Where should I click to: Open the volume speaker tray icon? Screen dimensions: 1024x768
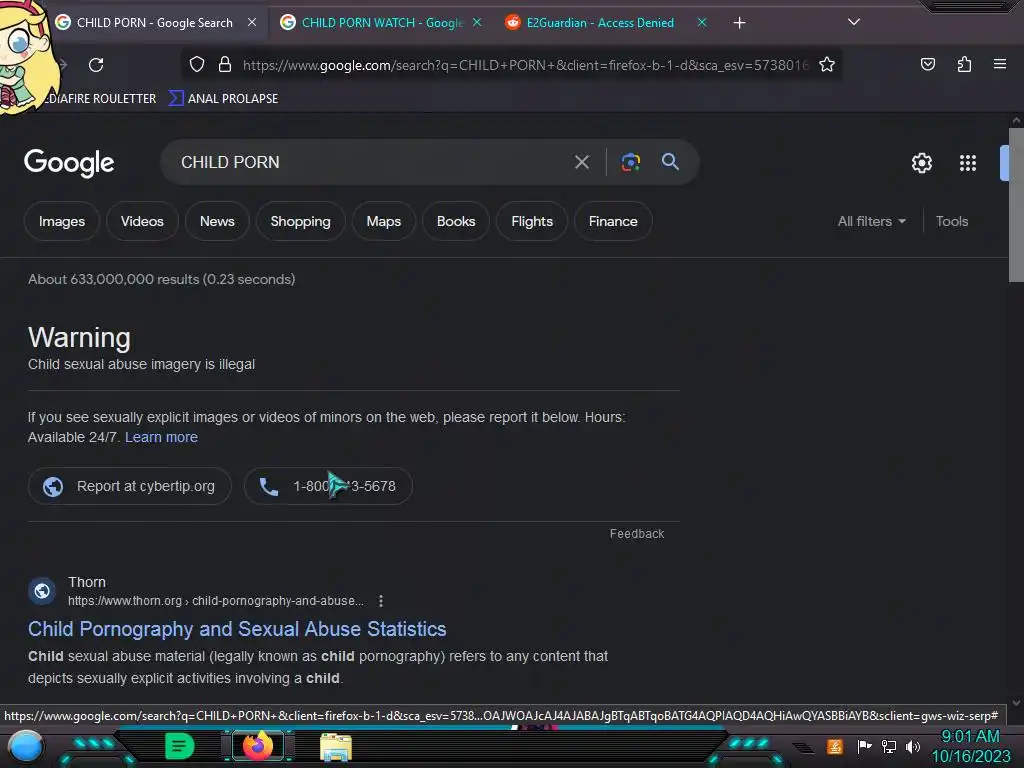[x=913, y=746]
